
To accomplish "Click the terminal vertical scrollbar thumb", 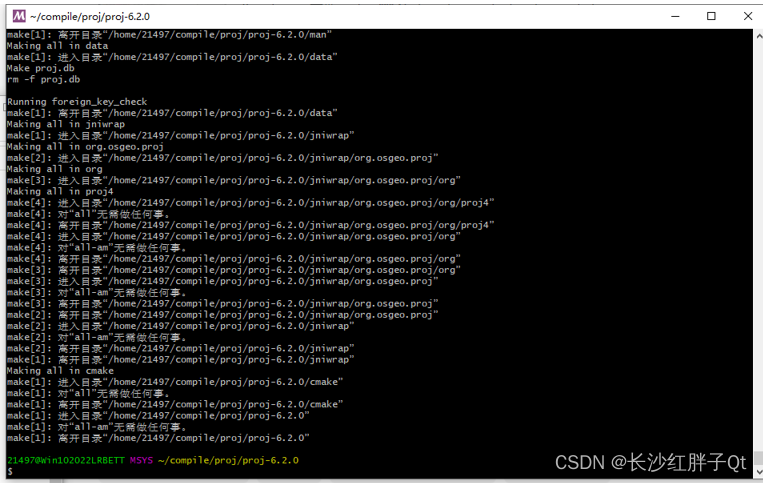I will pyautogui.click(x=758, y=458).
